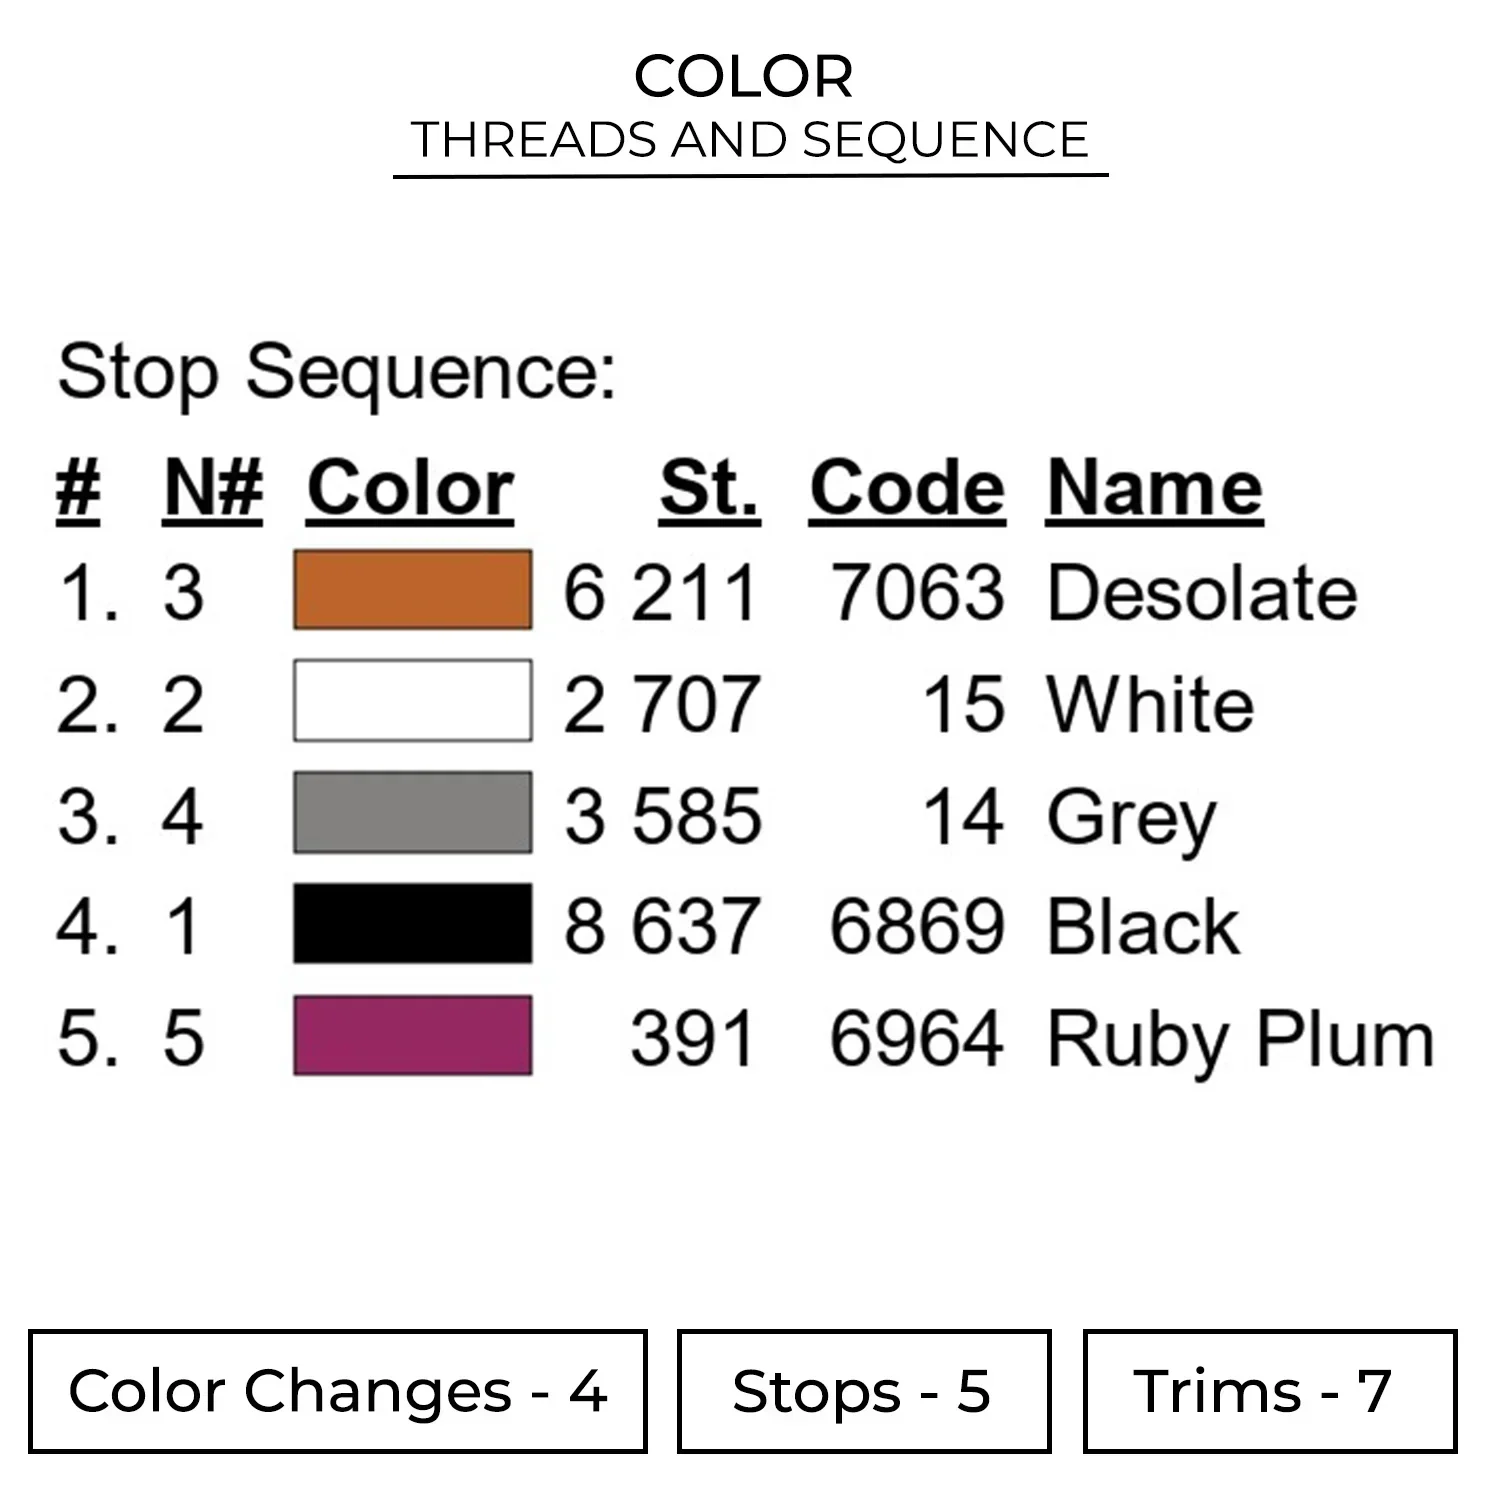Select the White thread color swatch
This screenshot has width=1500, height=1500.
(x=412, y=701)
